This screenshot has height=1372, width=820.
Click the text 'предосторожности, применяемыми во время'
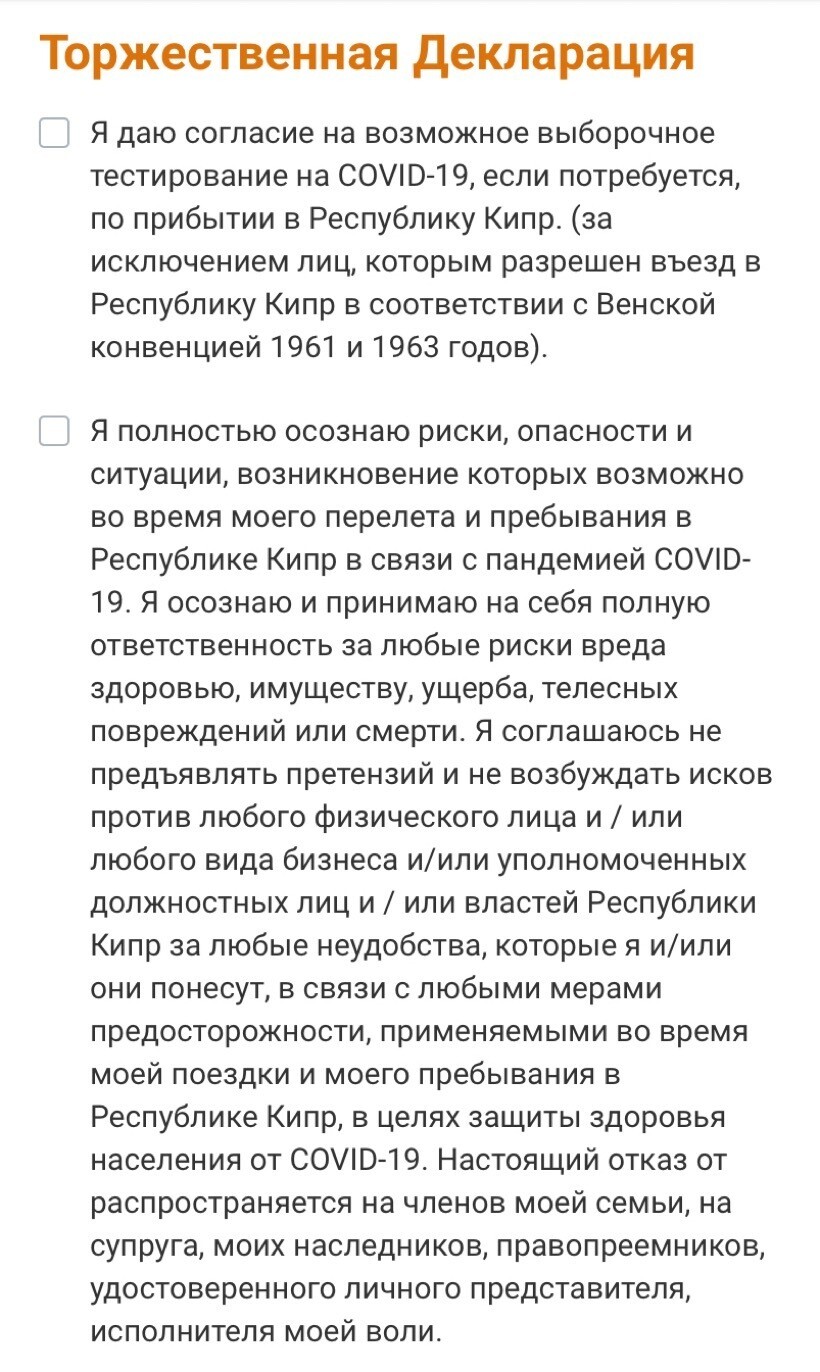418,1031
